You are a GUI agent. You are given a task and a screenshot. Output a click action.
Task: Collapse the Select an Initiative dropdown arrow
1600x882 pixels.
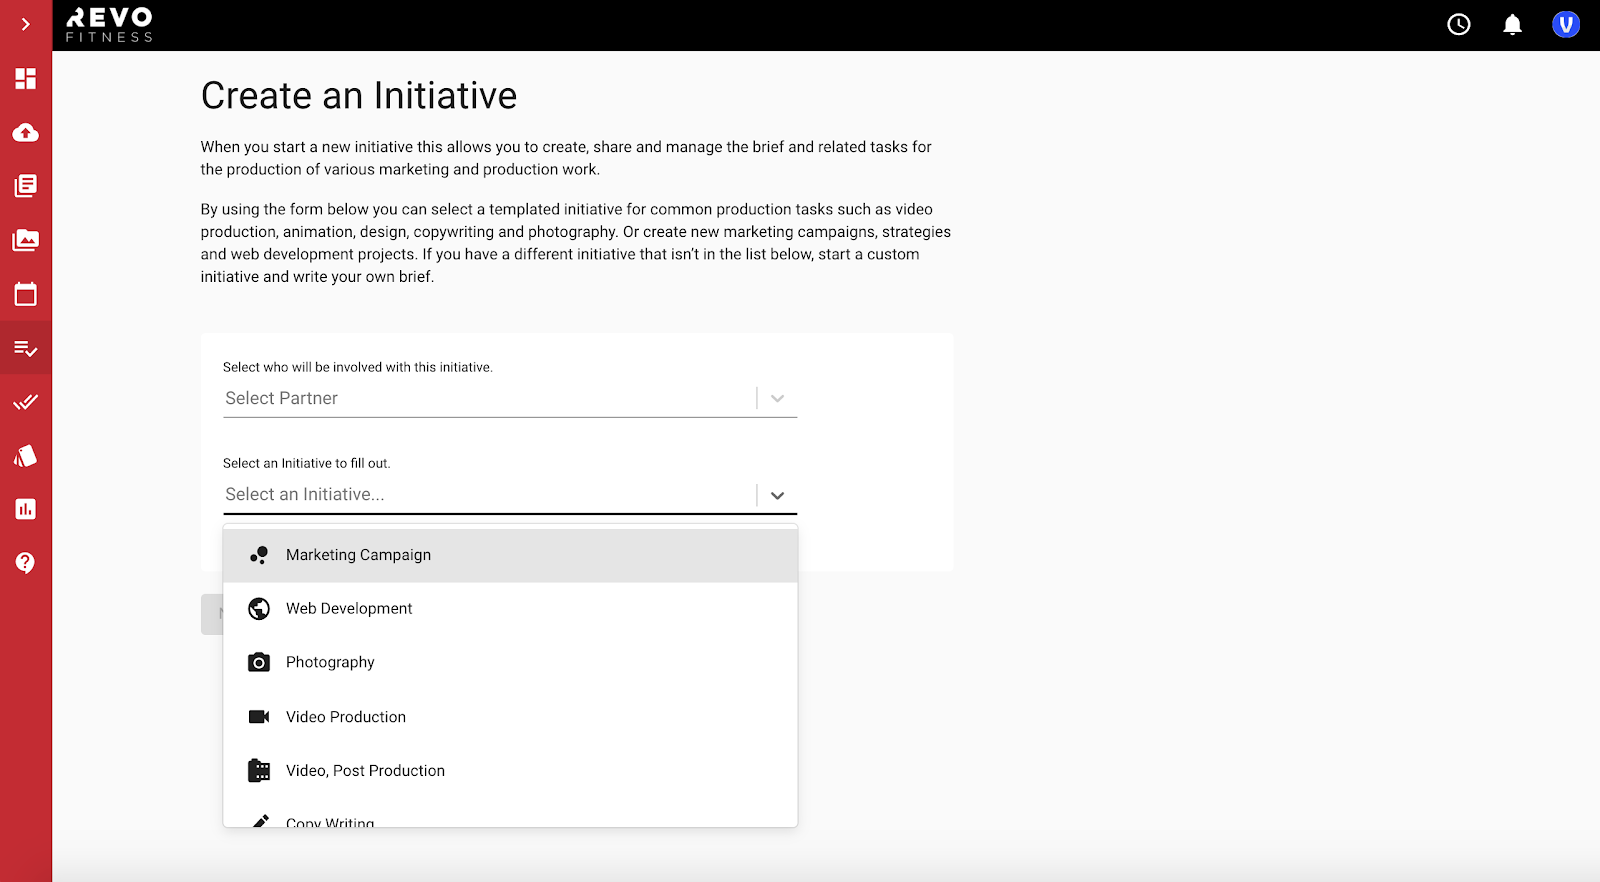[777, 495]
